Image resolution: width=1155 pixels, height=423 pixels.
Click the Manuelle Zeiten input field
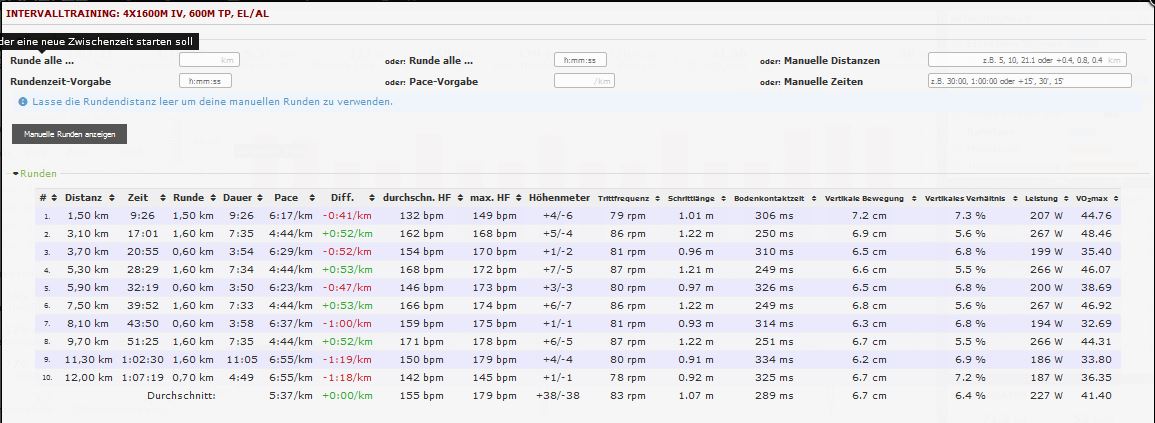1029,81
